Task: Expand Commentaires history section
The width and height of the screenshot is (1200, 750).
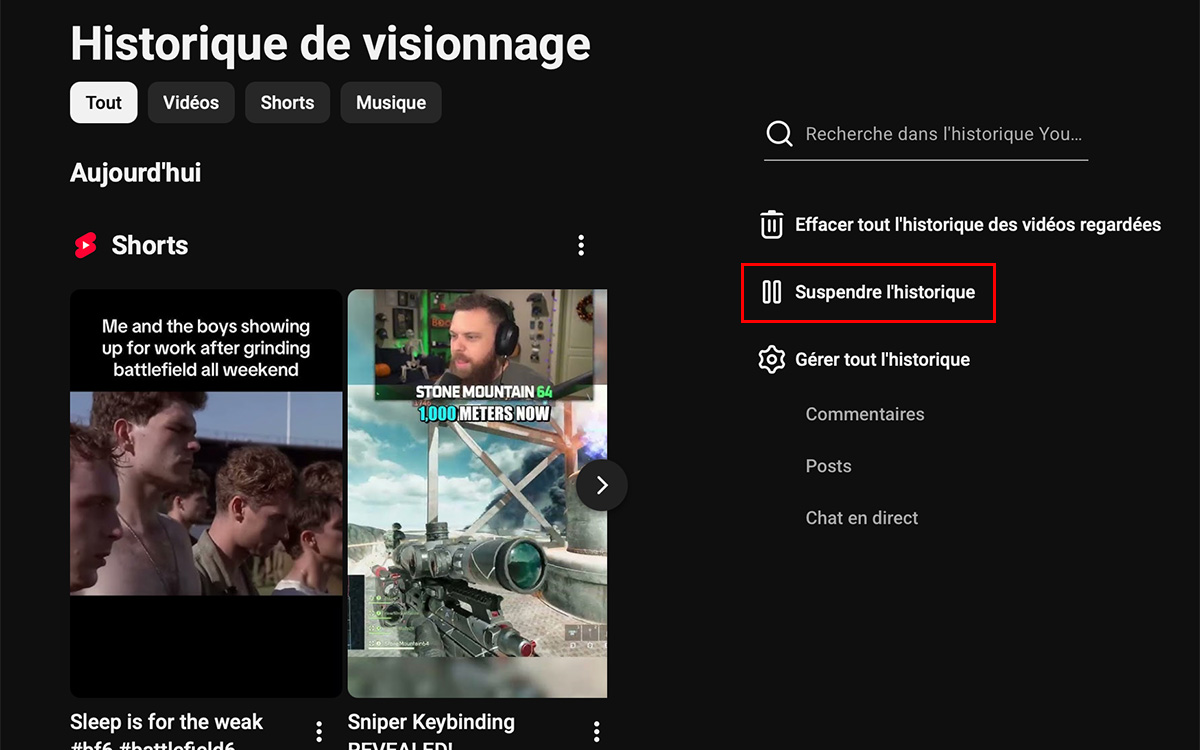Action: [x=864, y=413]
